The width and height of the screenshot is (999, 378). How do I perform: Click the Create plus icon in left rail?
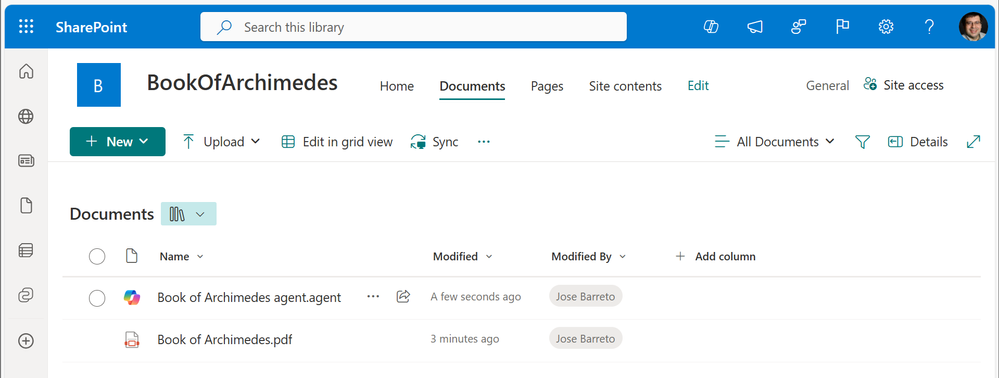[x=26, y=340]
